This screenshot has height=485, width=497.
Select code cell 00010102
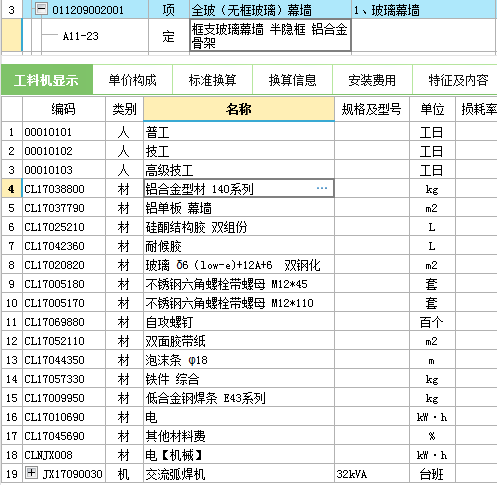tap(64, 151)
